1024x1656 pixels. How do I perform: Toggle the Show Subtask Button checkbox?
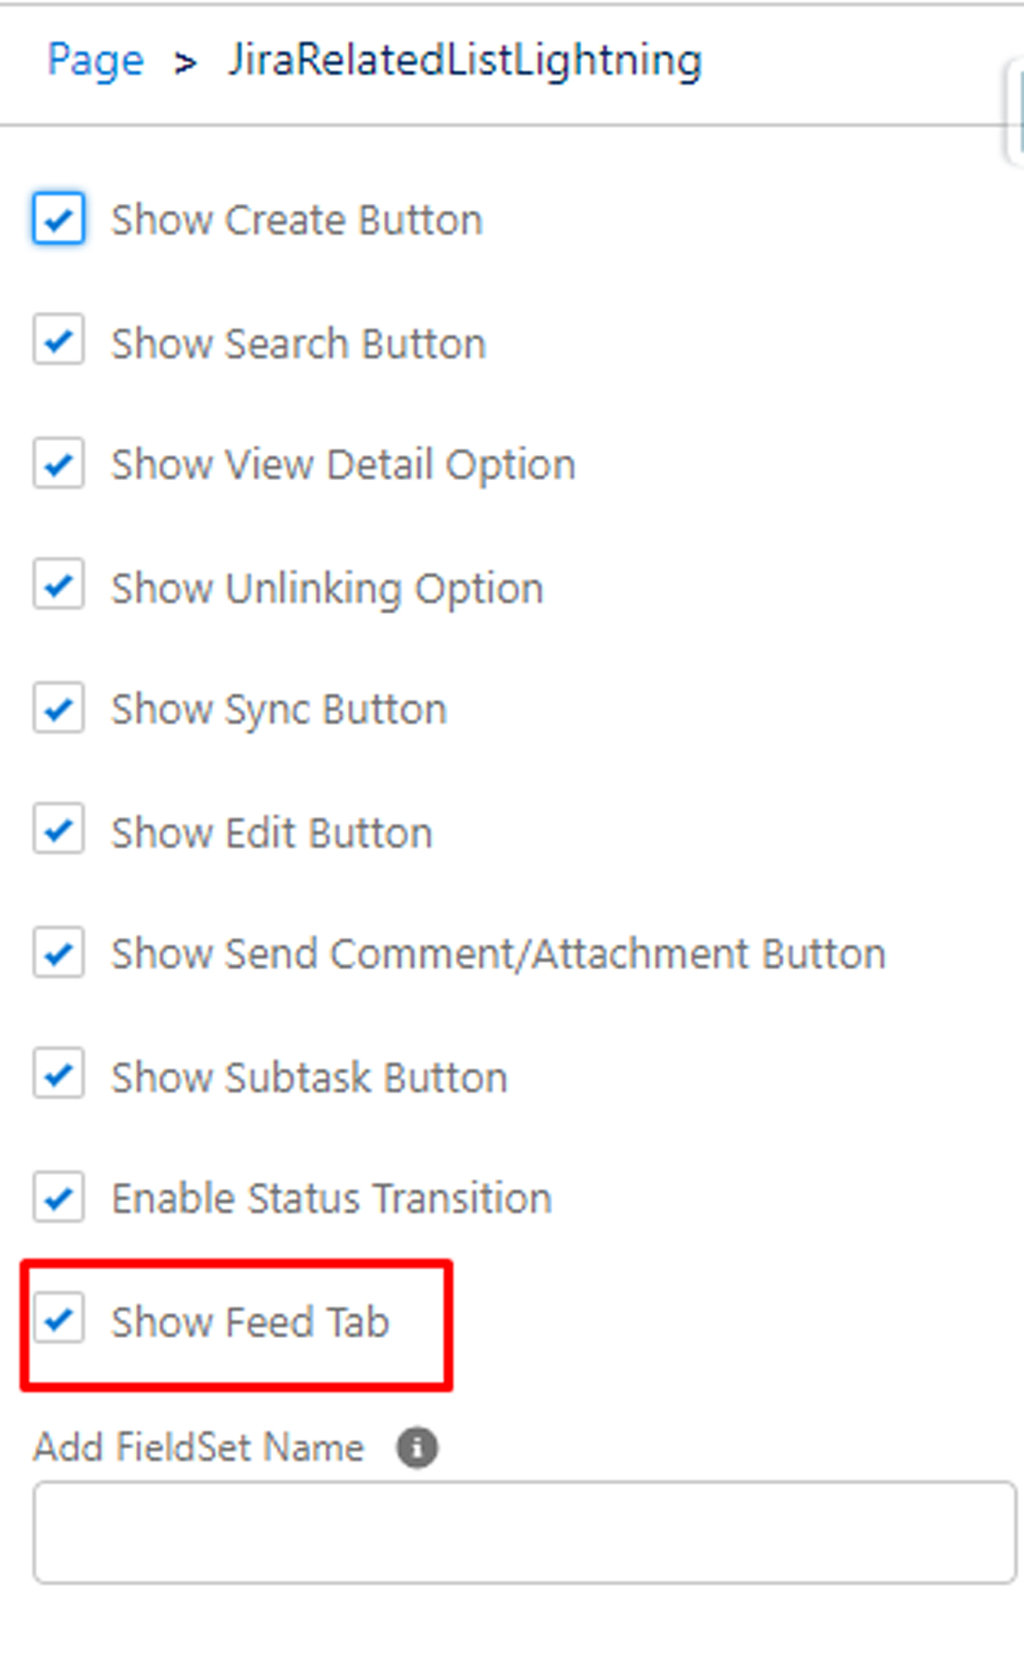[59, 1076]
